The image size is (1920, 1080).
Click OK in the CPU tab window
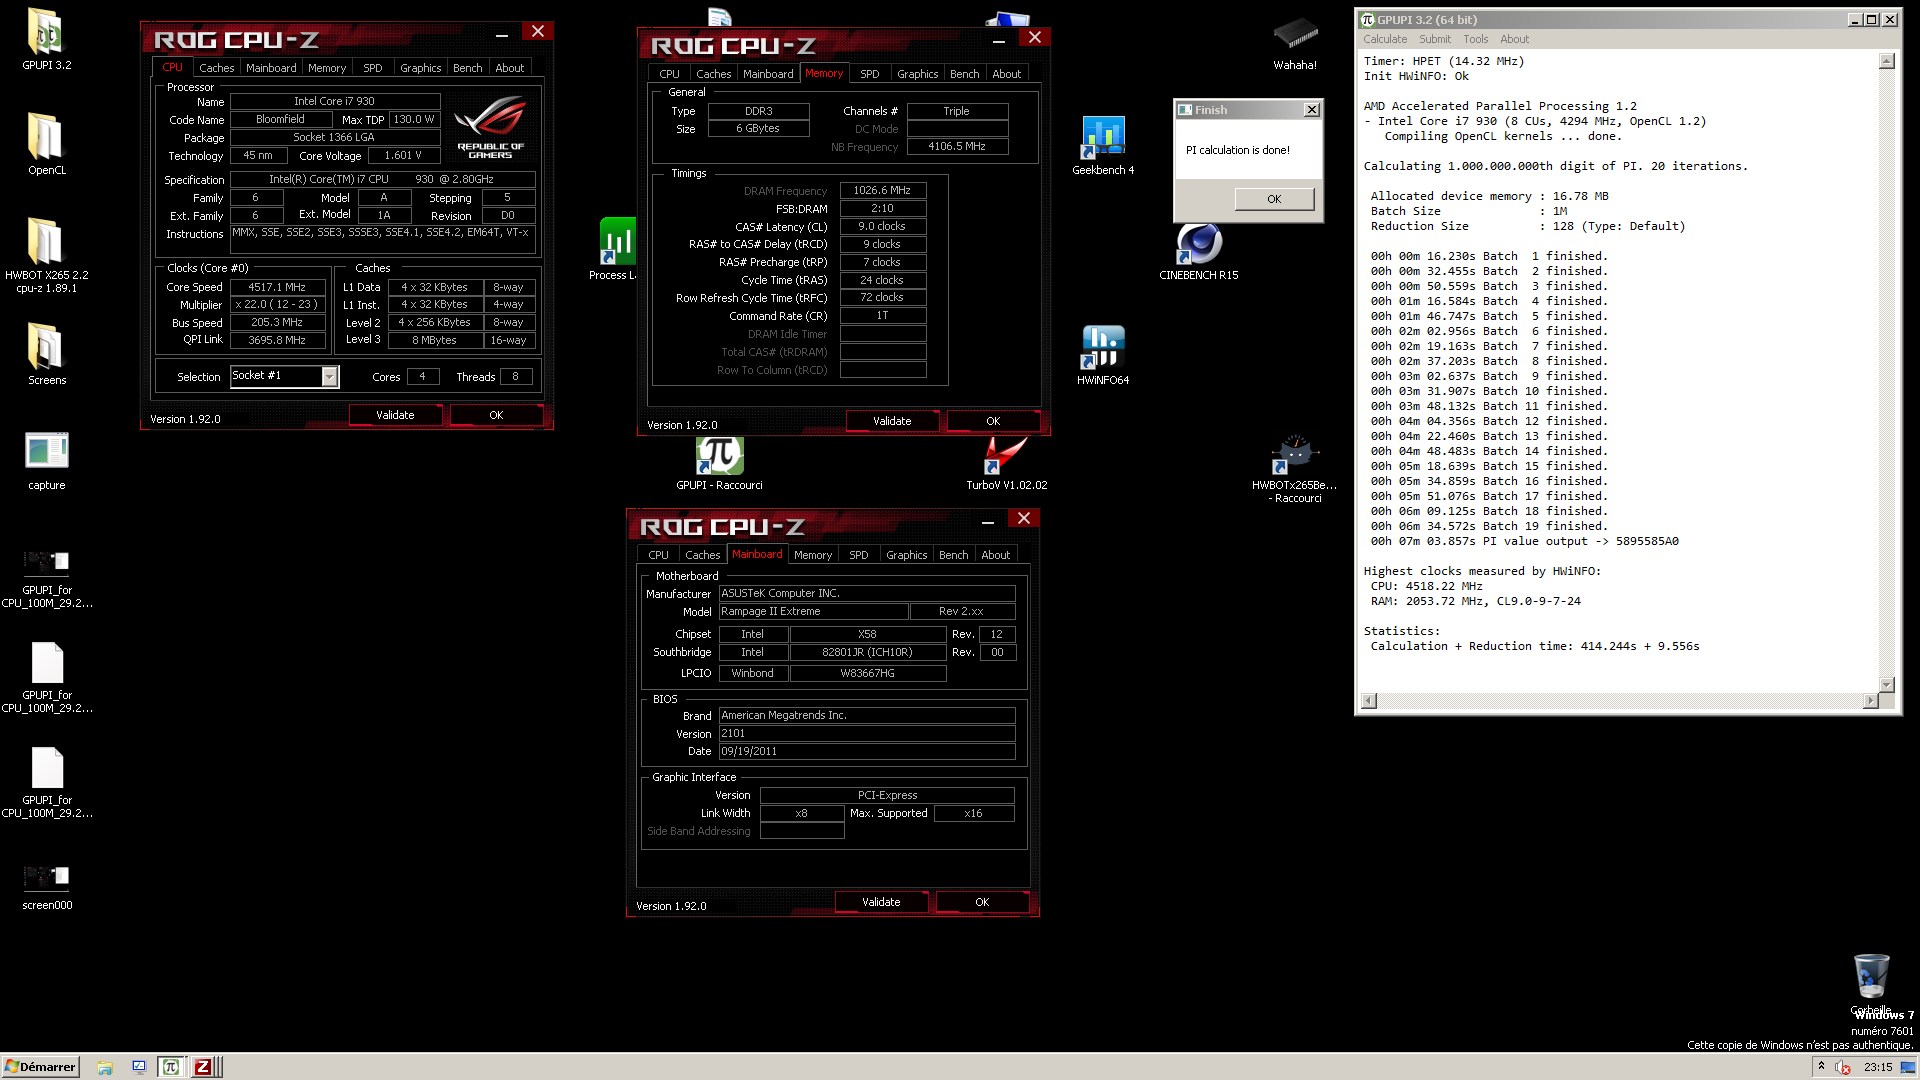[496, 415]
